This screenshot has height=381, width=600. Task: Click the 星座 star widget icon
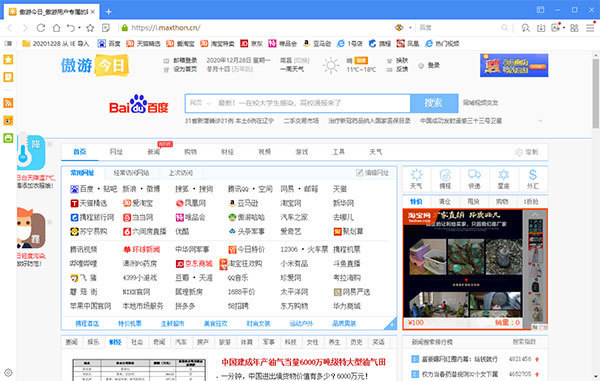point(504,179)
